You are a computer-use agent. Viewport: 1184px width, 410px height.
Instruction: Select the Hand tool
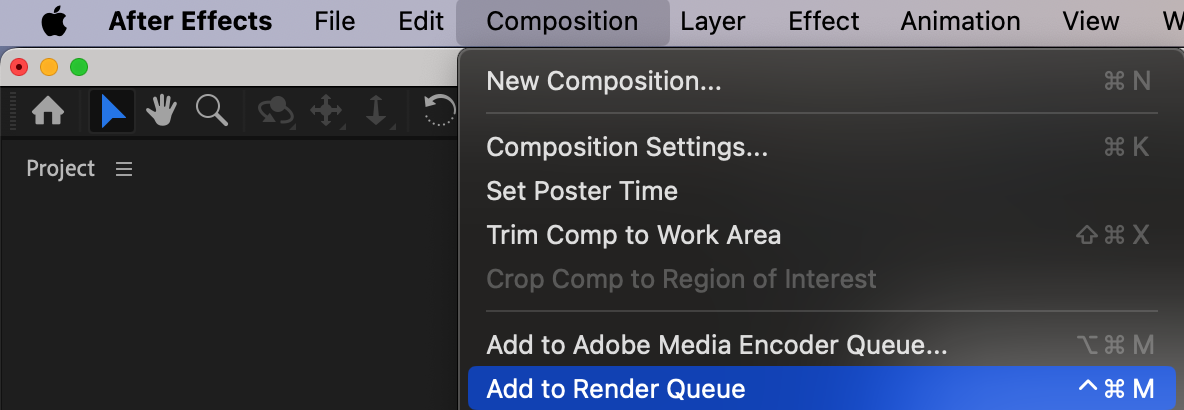(161, 111)
